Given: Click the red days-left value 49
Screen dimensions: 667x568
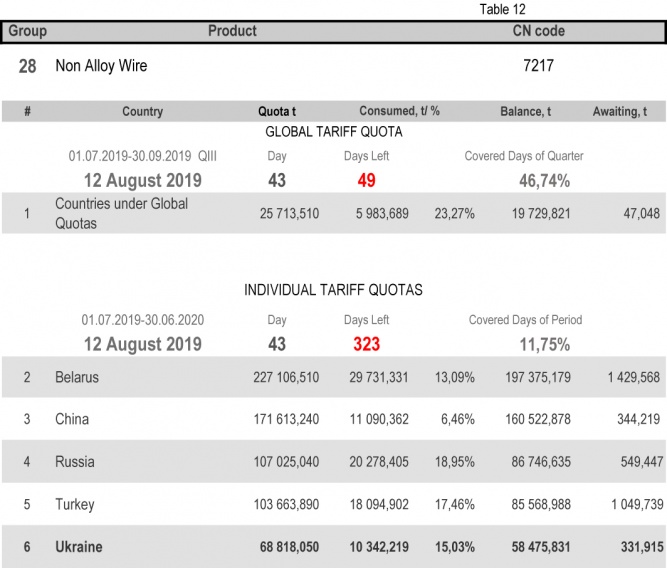Looking at the screenshot, I should 368,181.
